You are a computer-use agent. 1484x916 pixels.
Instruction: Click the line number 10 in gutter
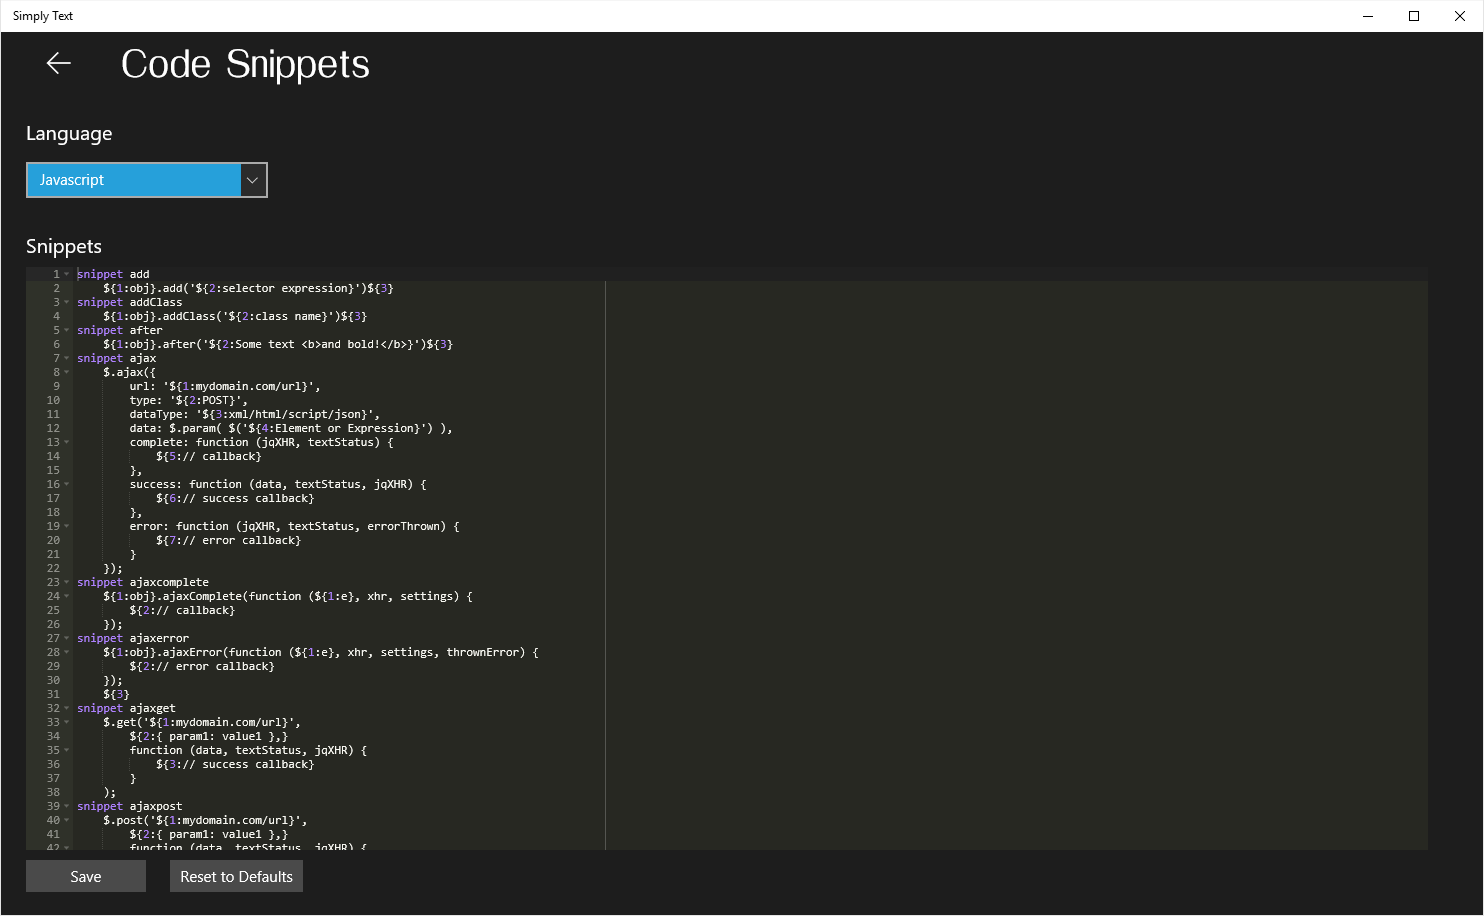[x=53, y=400]
